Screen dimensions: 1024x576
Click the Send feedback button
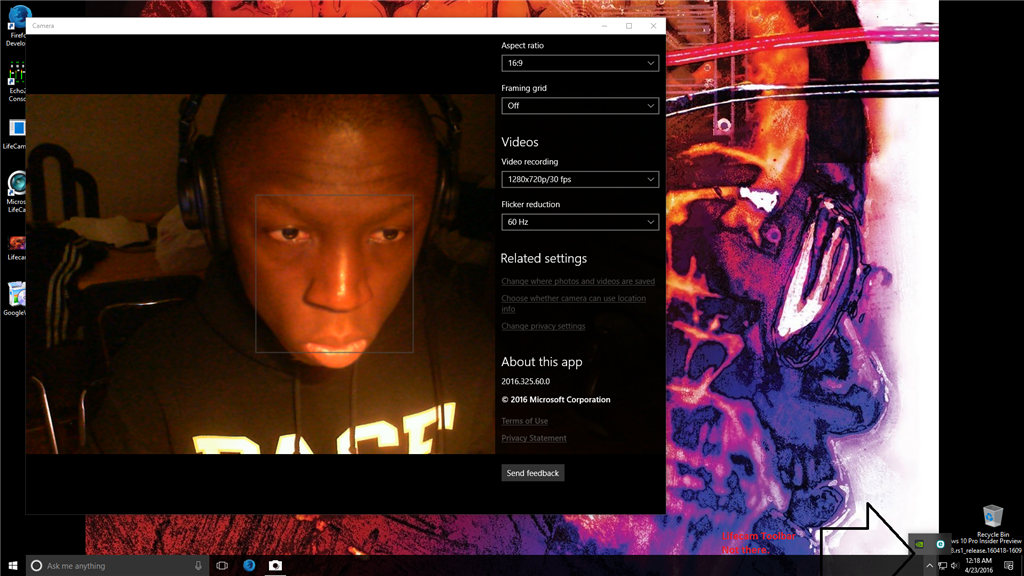click(533, 473)
